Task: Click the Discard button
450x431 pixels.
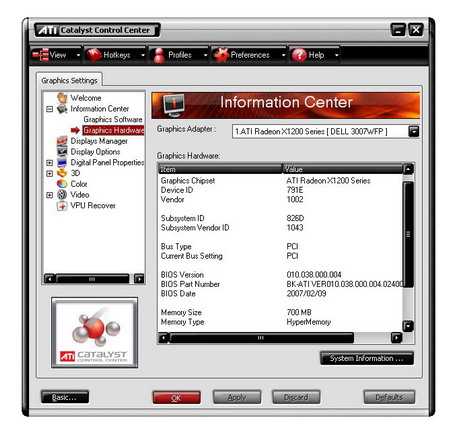Action: point(296,397)
